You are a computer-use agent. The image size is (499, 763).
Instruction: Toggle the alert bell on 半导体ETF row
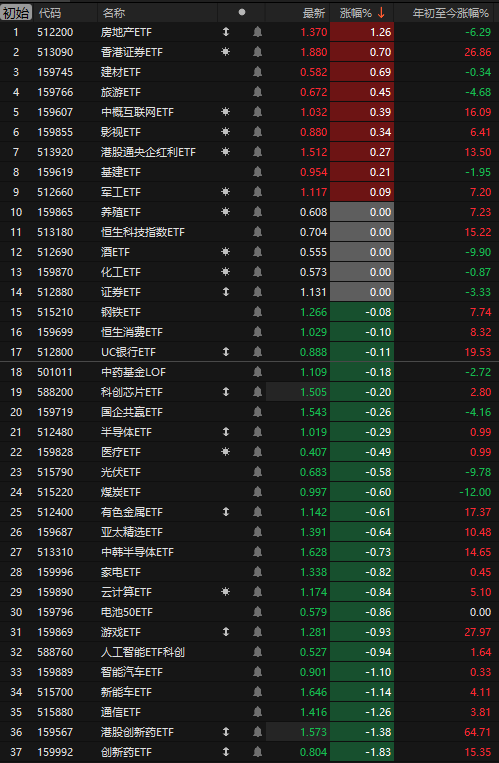pos(258,432)
